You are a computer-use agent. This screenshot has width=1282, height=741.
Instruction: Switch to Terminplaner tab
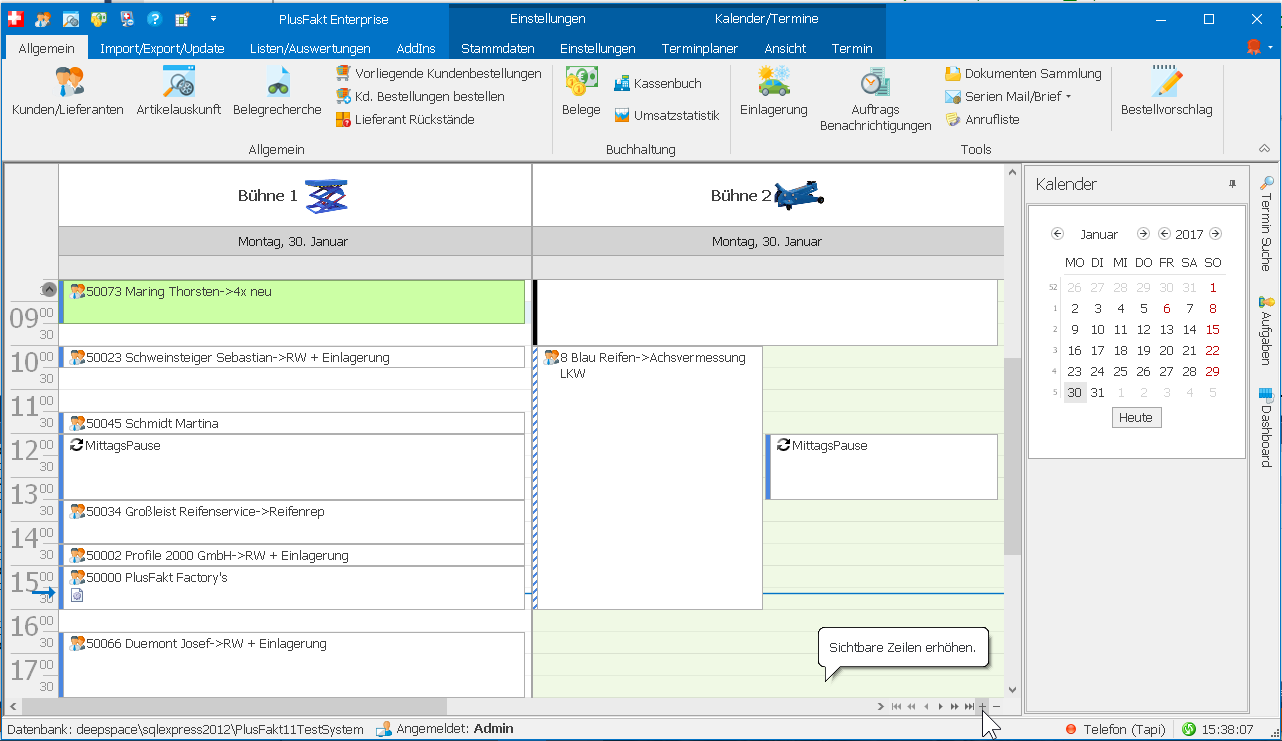coord(700,48)
